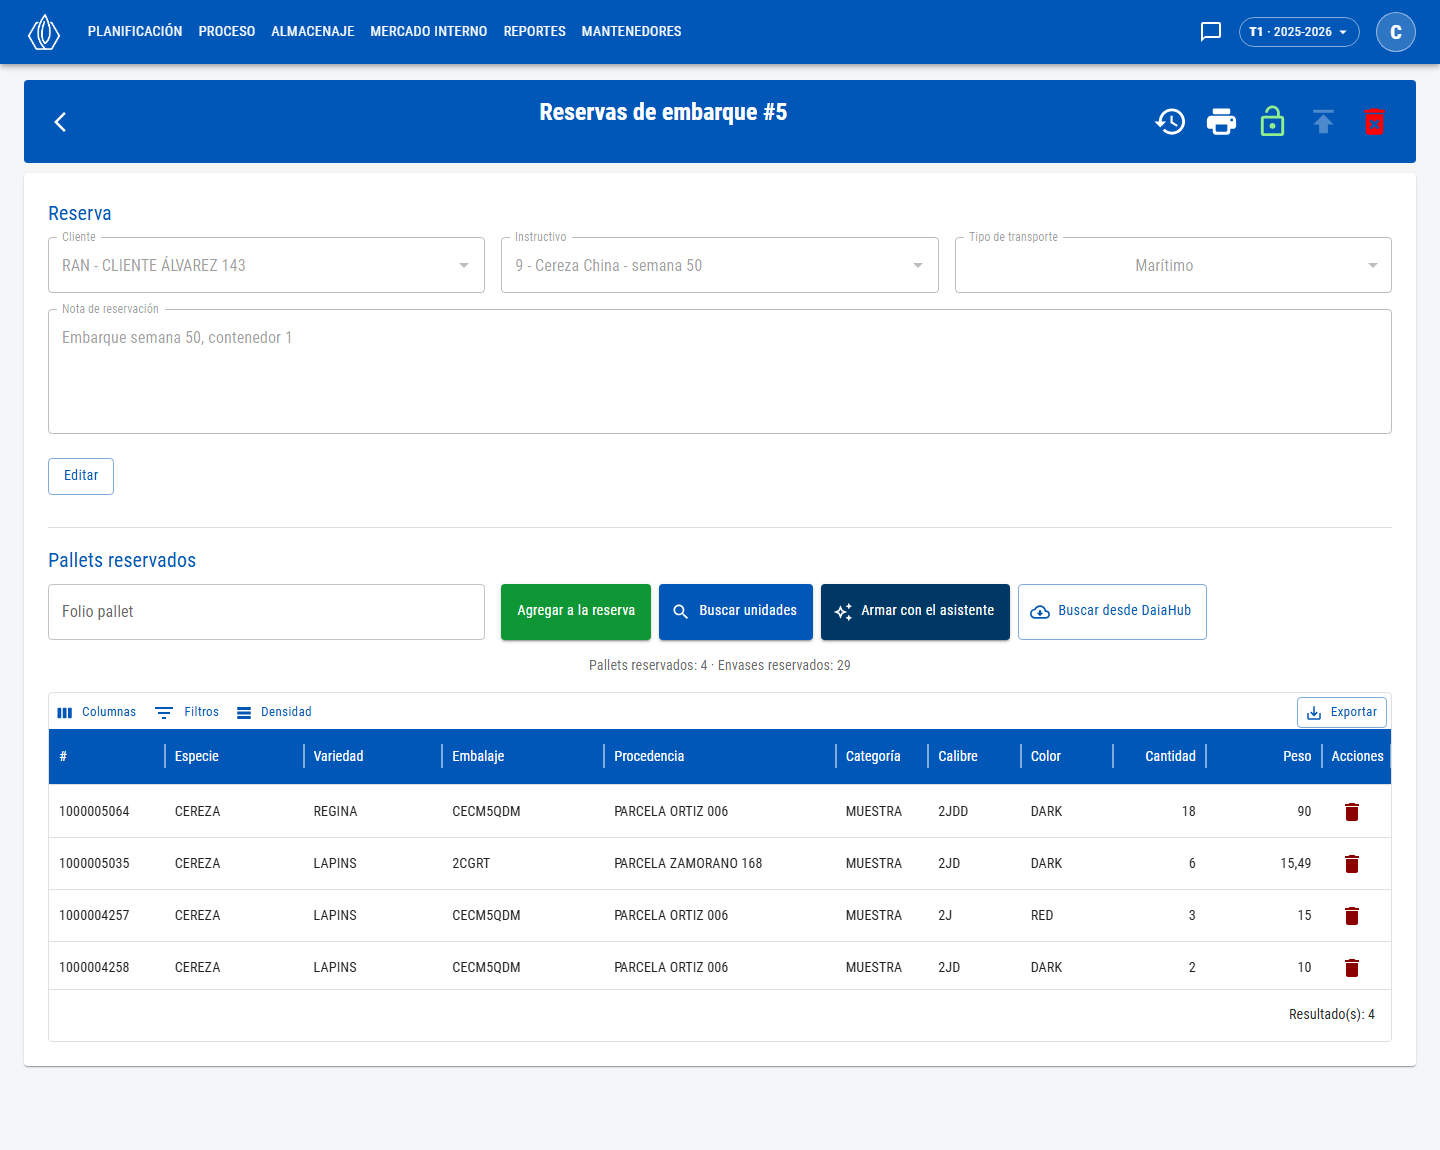Click the Editar button

point(81,476)
